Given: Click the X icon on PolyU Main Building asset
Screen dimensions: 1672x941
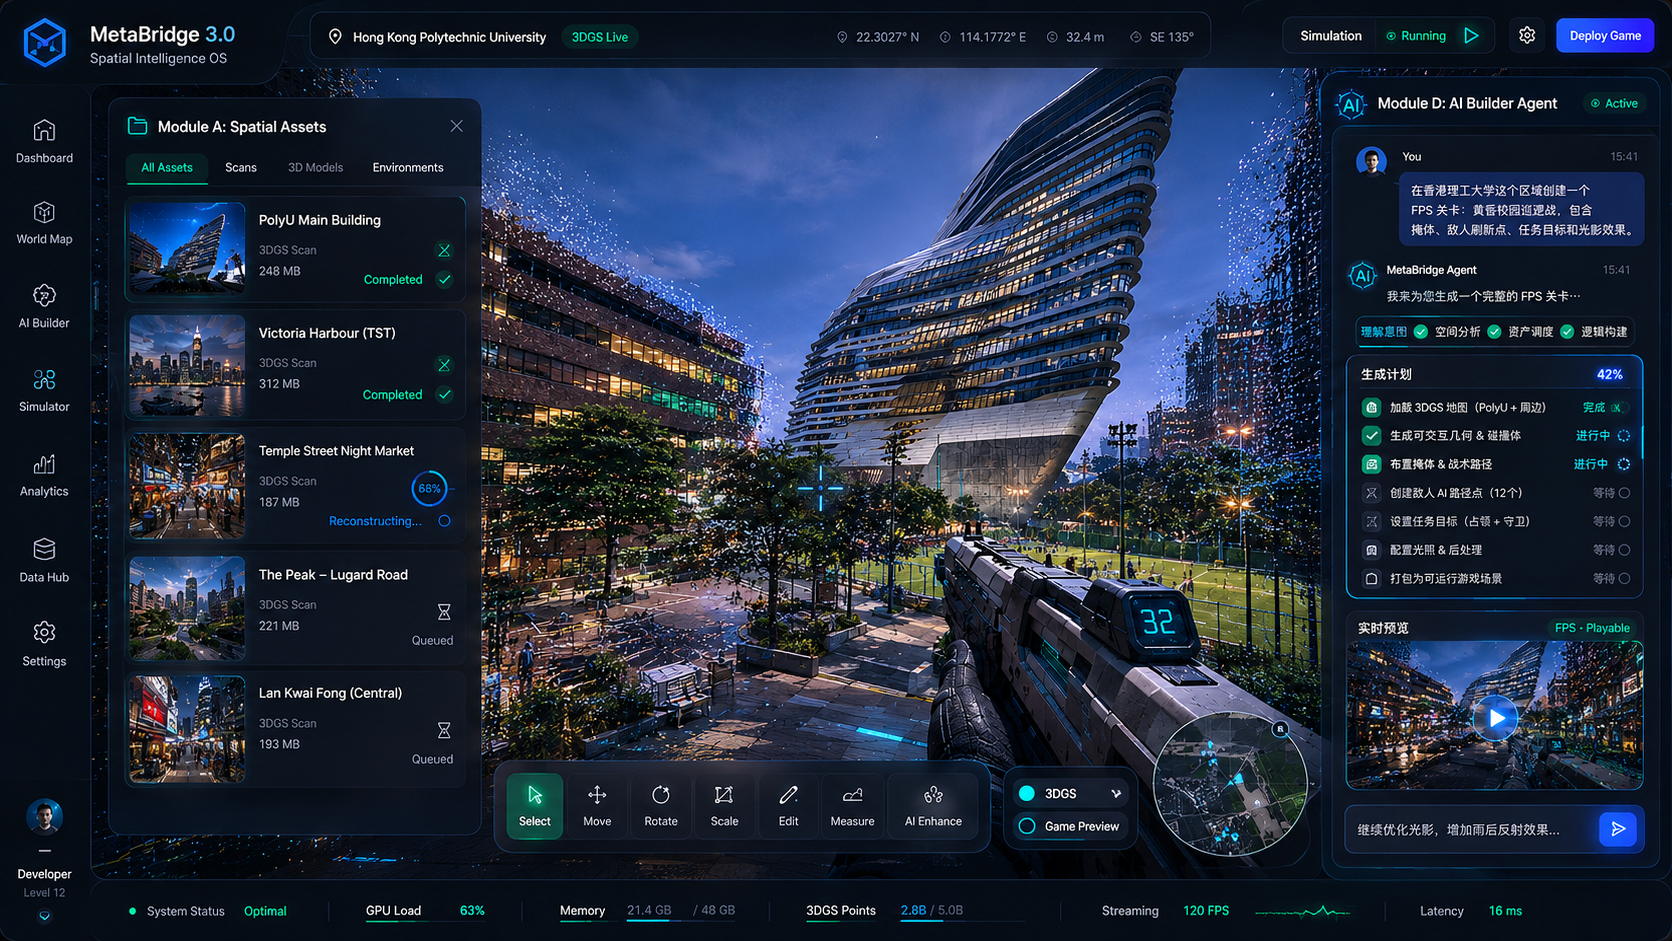Looking at the screenshot, I should pos(444,250).
